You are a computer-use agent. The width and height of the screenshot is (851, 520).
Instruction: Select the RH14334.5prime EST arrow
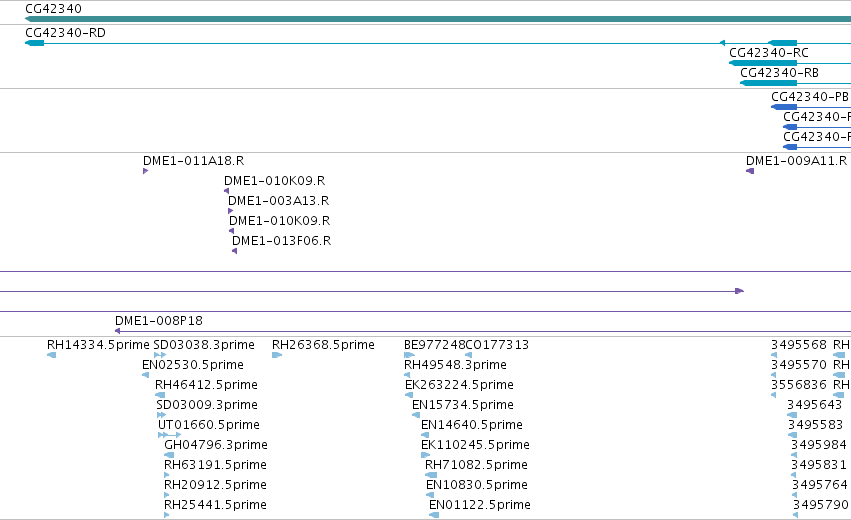pyautogui.click(x=52, y=355)
